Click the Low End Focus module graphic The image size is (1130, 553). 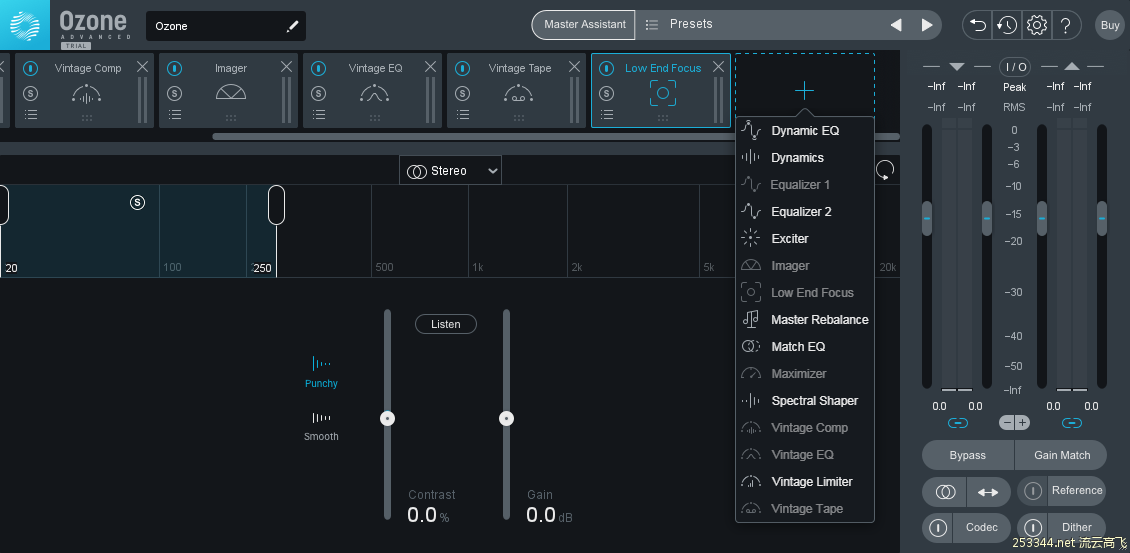coord(663,93)
